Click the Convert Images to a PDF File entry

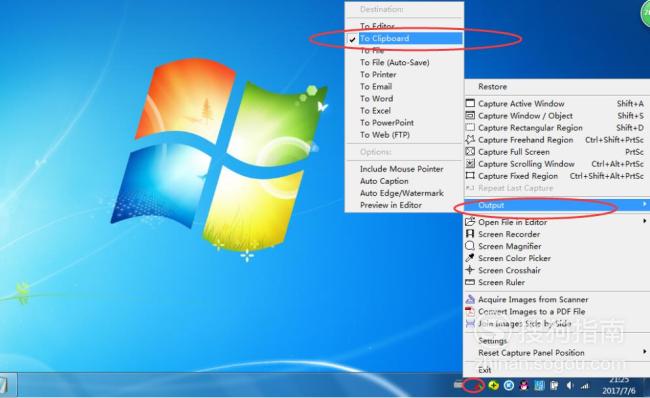(557, 311)
